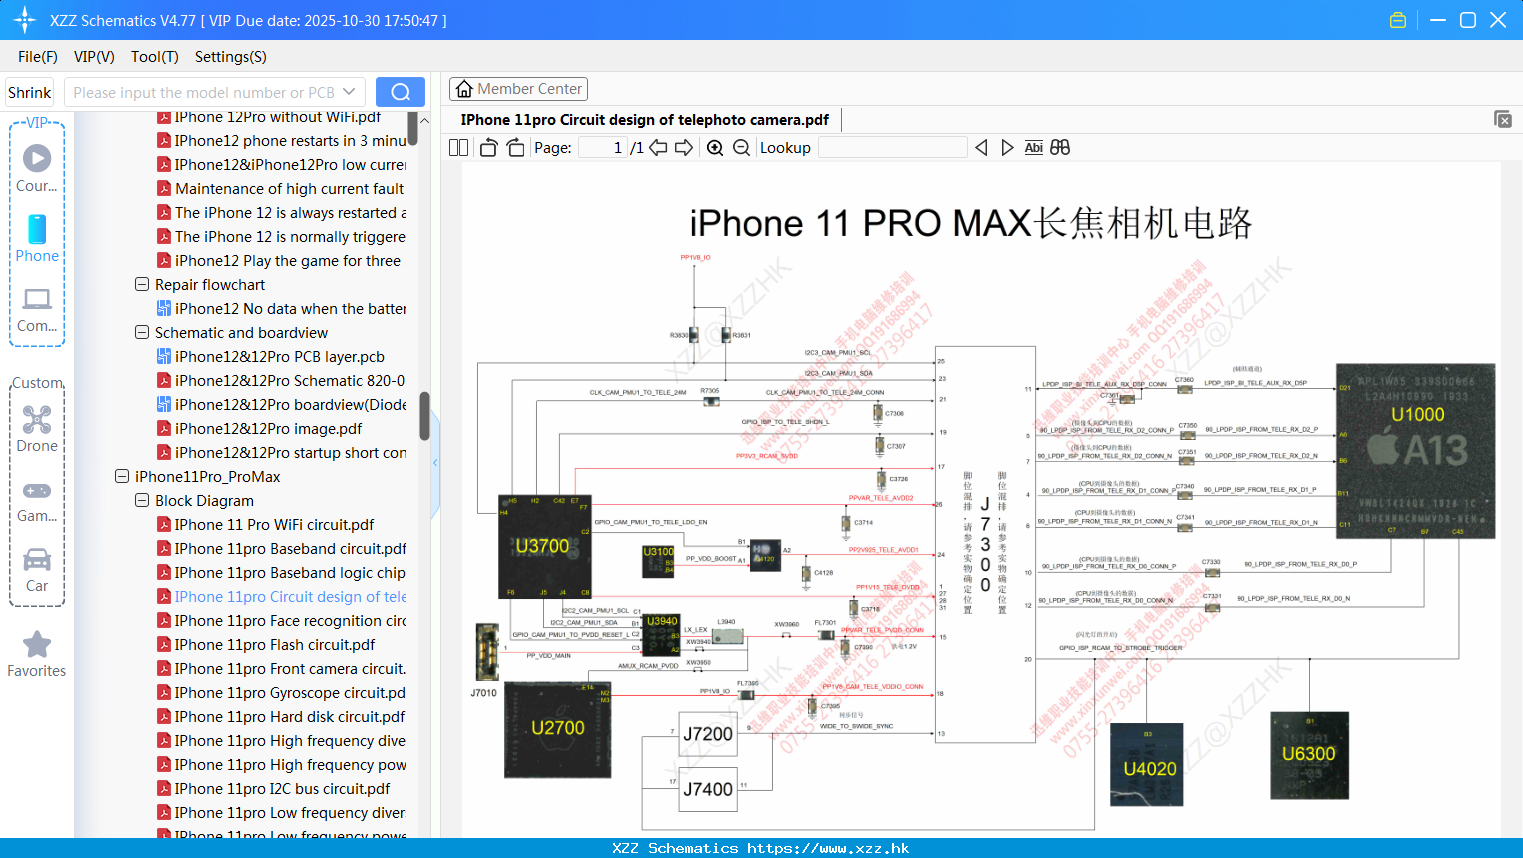The width and height of the screenshot is (1523, 858).
Task: Find previous lookup result triangle
Action: click(981, 148)
